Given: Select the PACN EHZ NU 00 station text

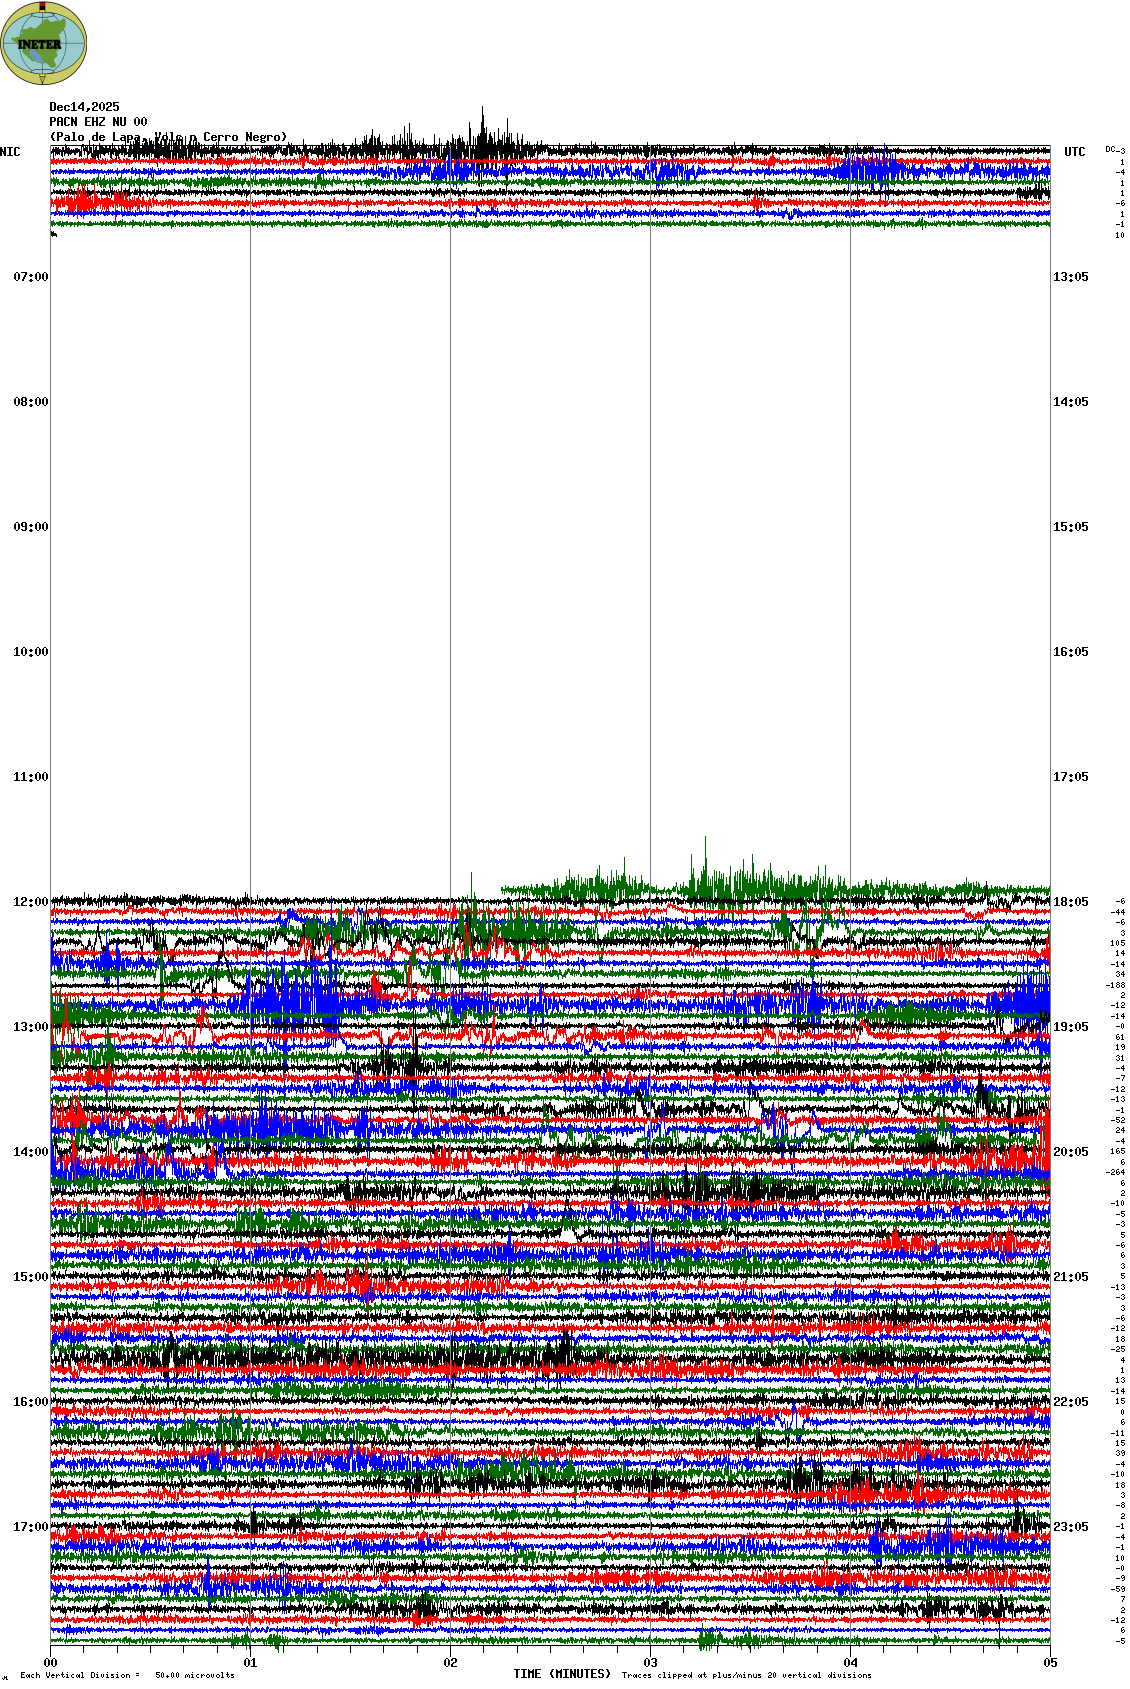Looking at the screenshot, I should click(x=98, y=122).
